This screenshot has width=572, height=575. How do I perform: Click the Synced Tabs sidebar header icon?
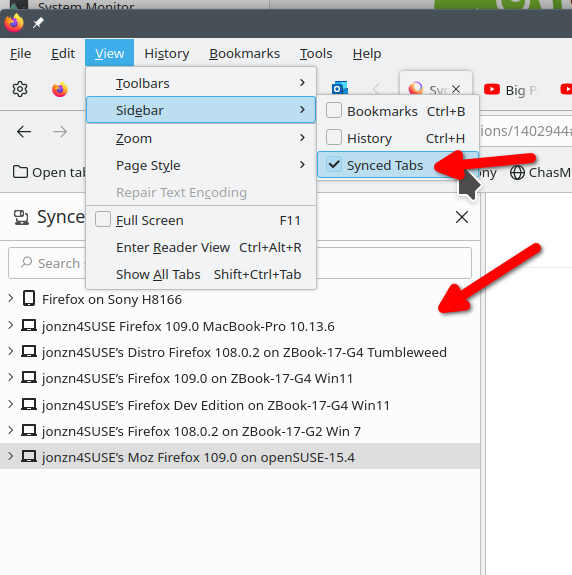click(x=21, y=217)
